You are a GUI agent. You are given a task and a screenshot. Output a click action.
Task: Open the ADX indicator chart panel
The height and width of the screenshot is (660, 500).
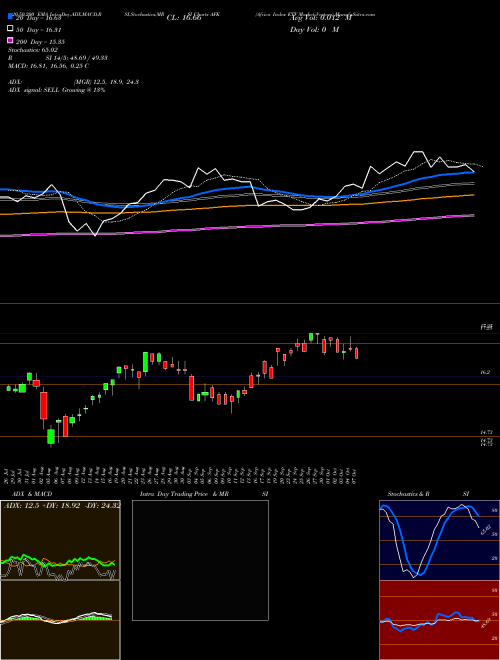[60, 540]
